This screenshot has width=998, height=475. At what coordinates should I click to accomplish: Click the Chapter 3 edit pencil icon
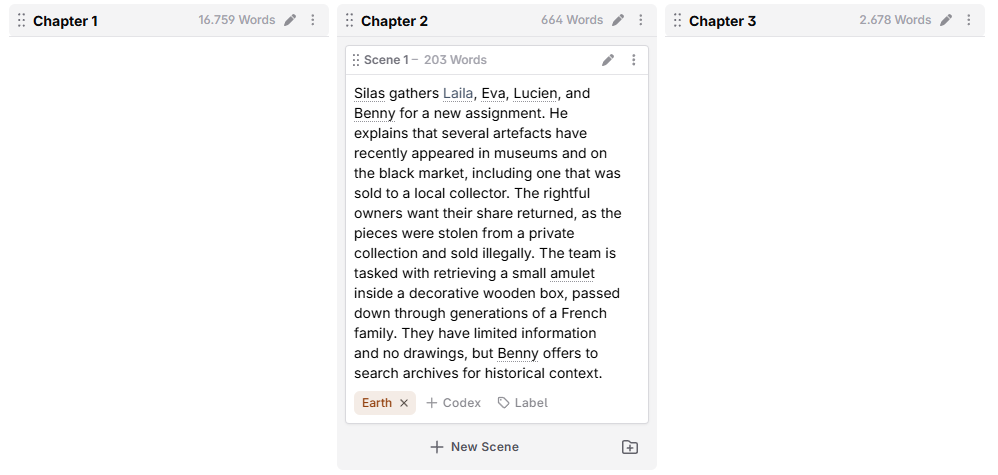(x=946, y=20)
